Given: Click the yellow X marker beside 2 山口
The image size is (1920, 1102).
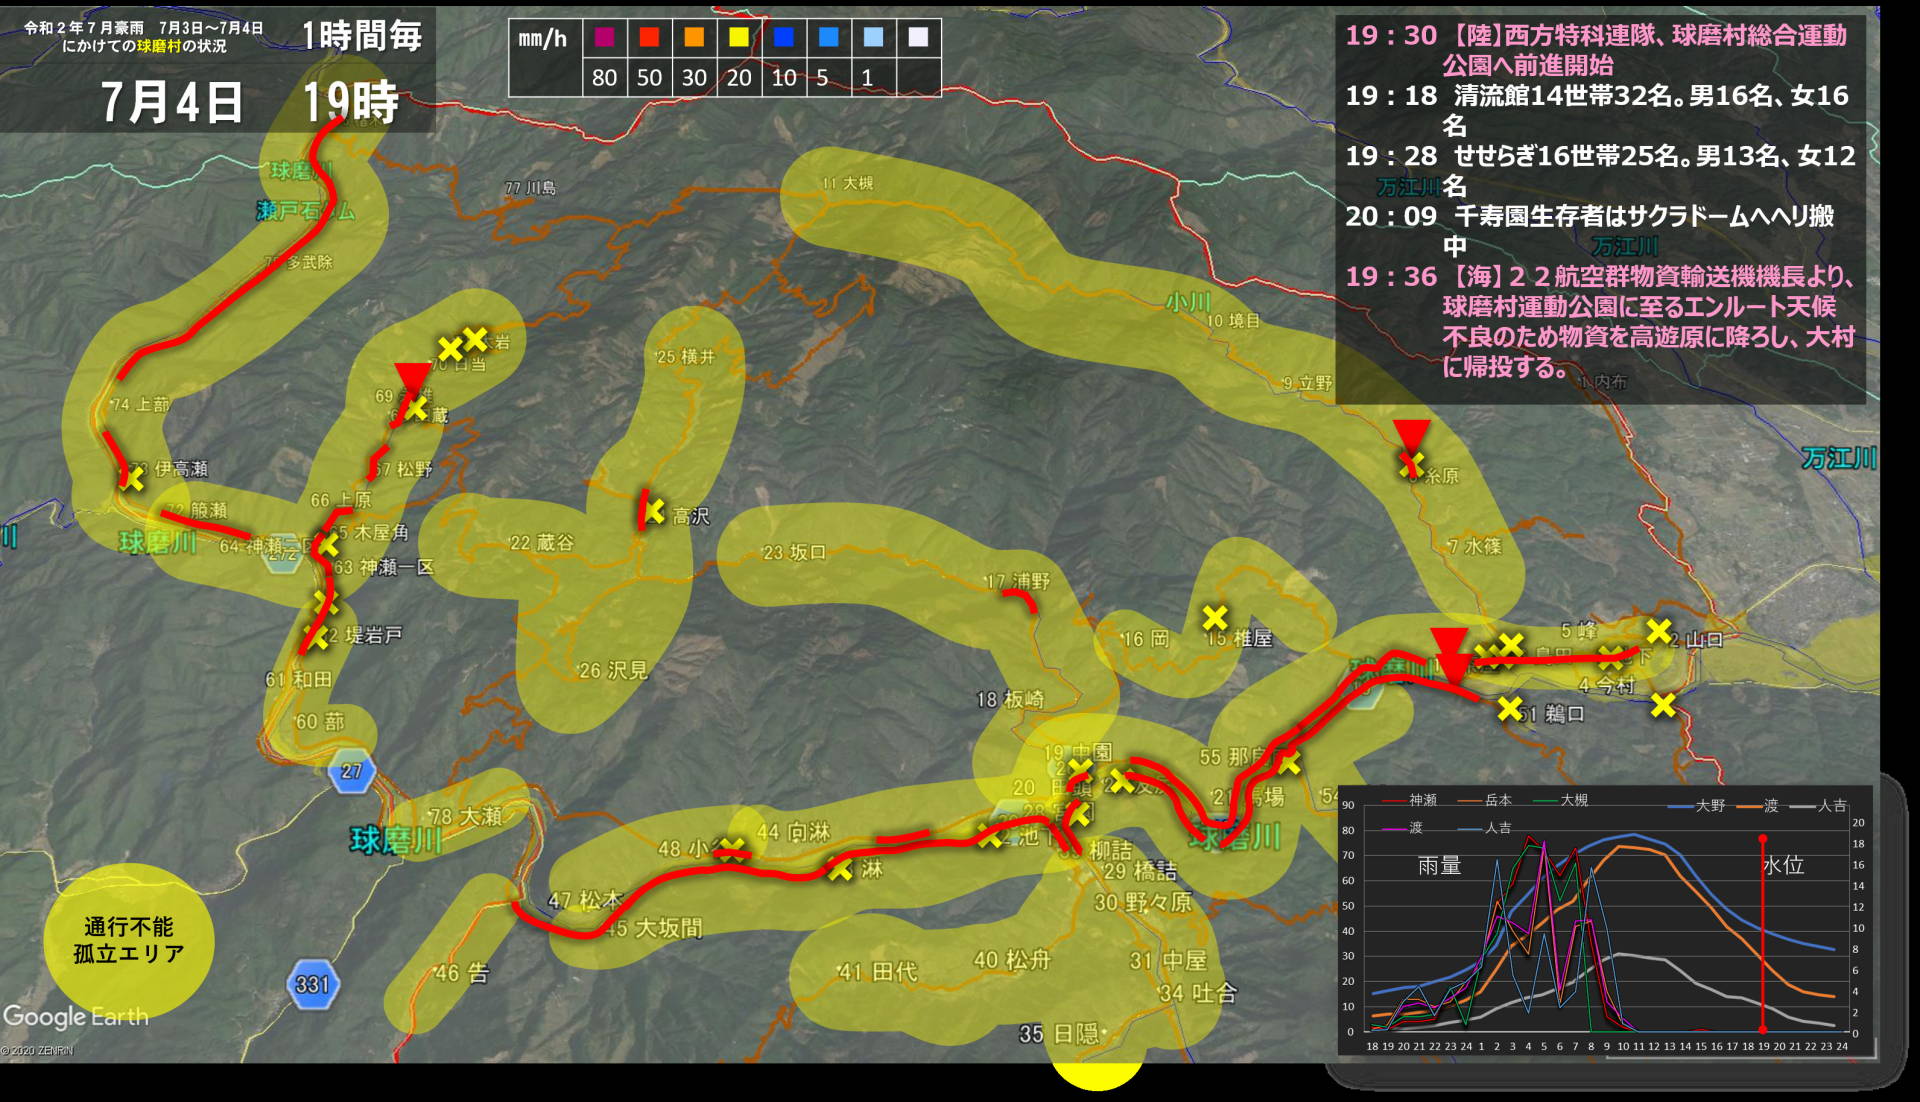Looking at the screenshot, I should coord(1659,631).
